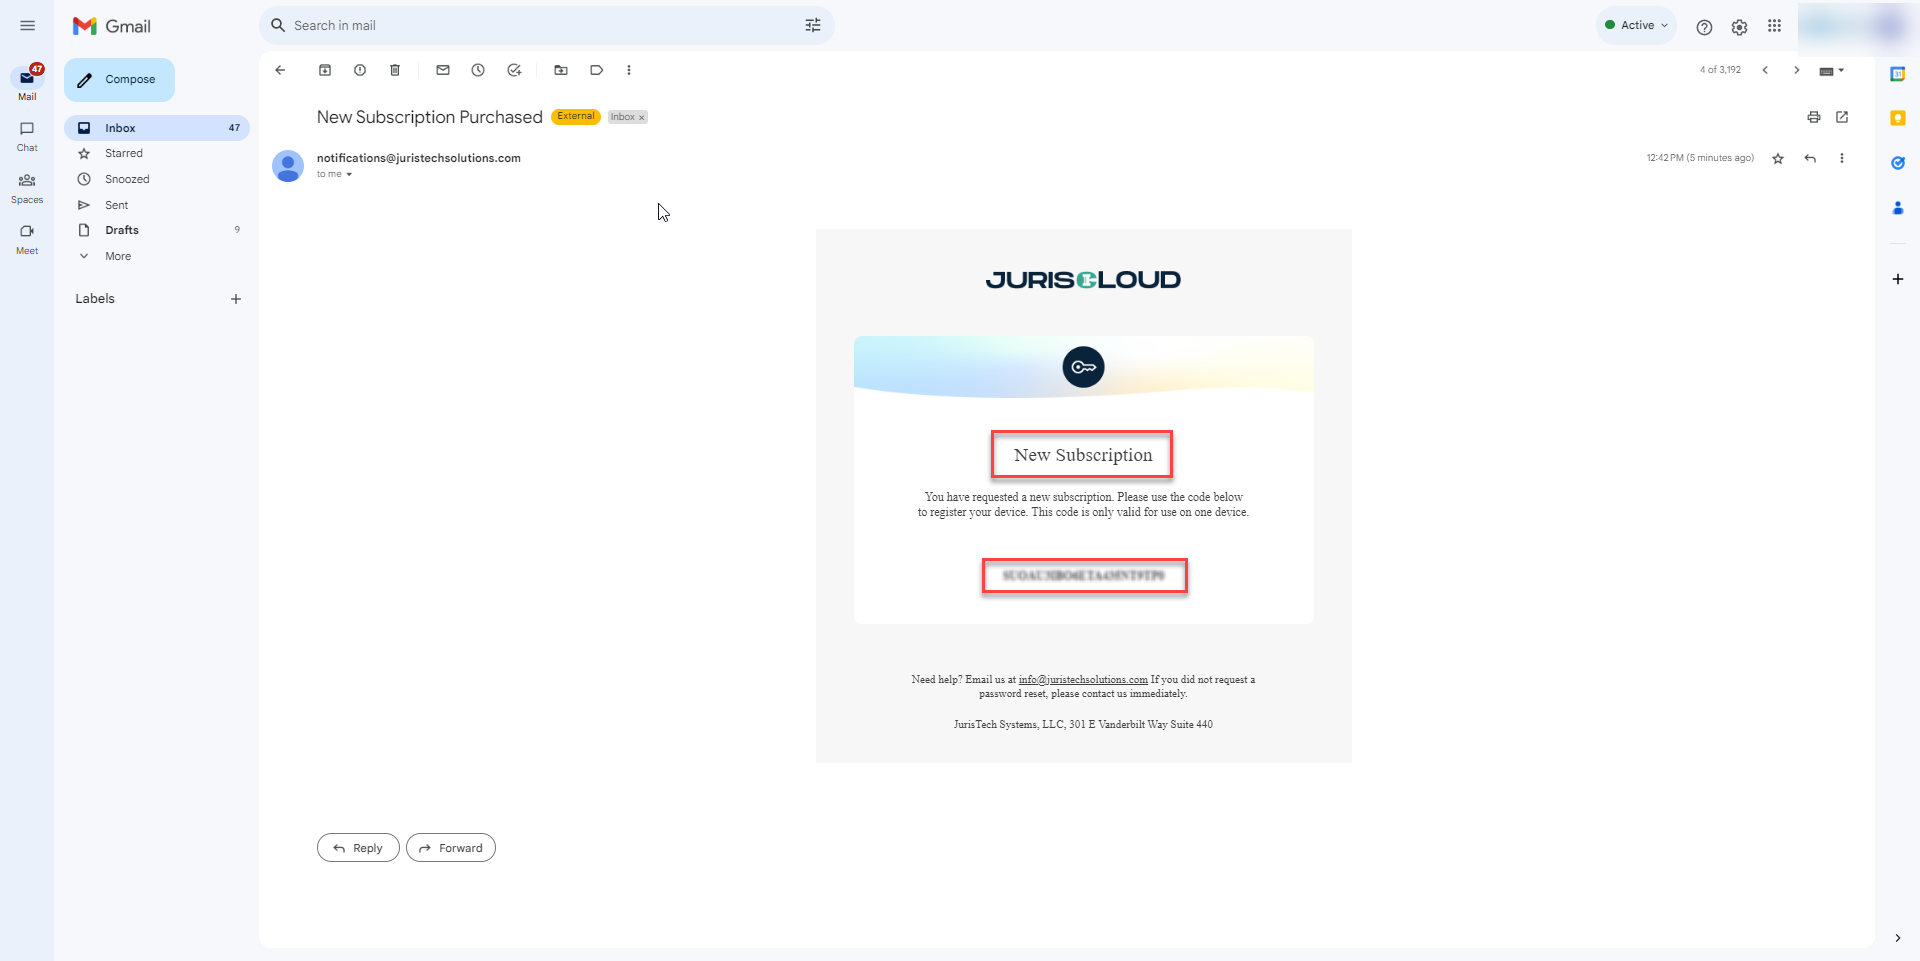Add this email to Tasks

[514, 70]
